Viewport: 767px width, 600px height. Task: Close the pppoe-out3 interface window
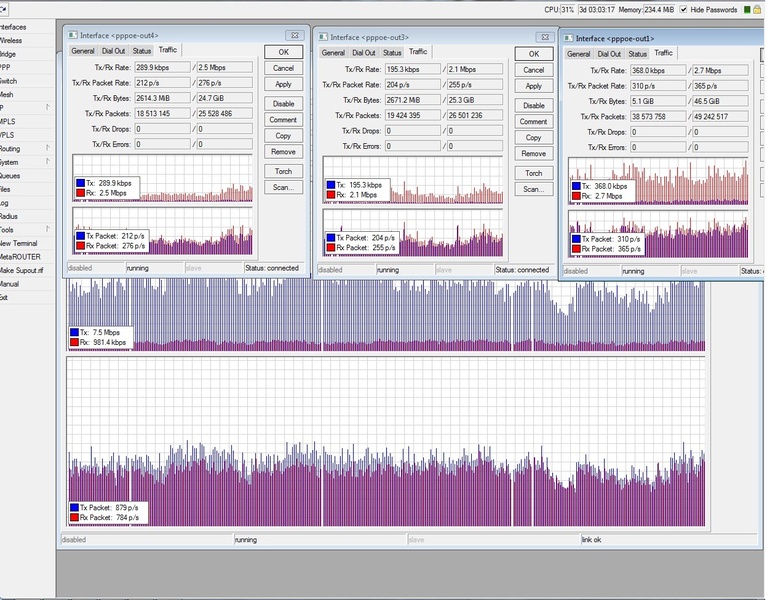pyautogui.click(x=545, y=37)
